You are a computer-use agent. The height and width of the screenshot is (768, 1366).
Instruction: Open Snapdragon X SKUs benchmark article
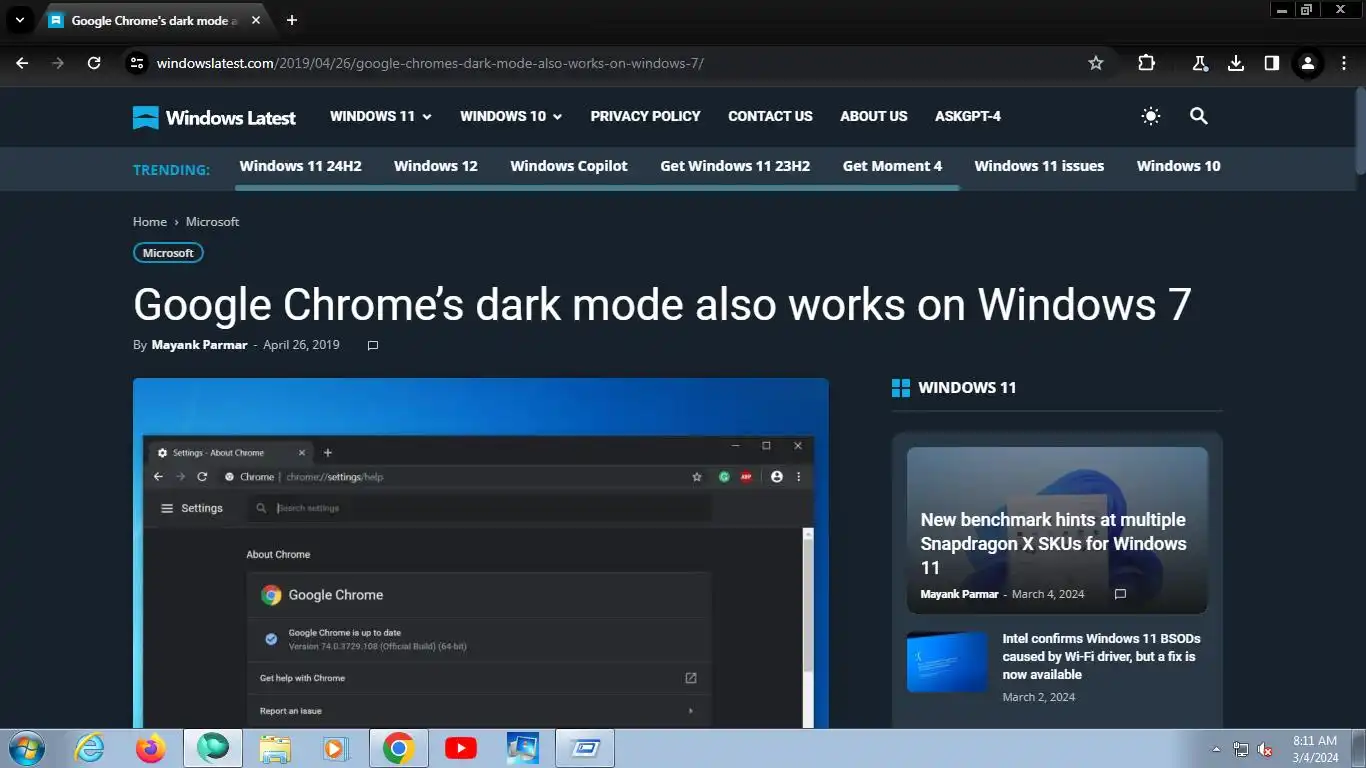click(x=1053, y=543)
